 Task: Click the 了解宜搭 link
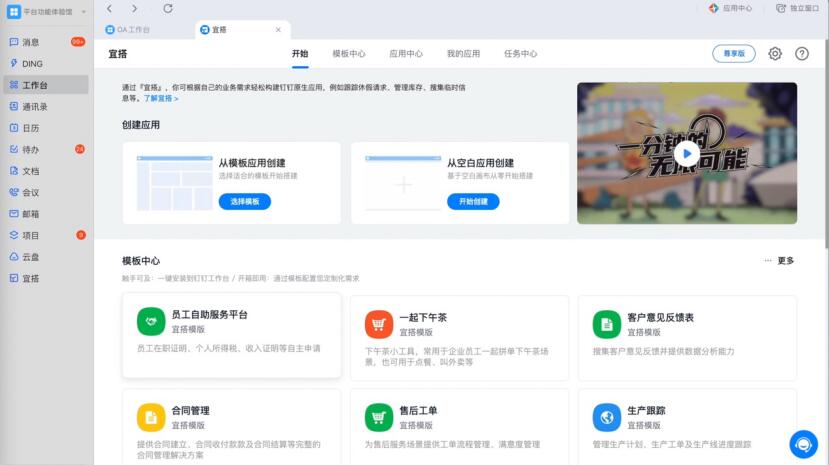click(x=161, y=98)
